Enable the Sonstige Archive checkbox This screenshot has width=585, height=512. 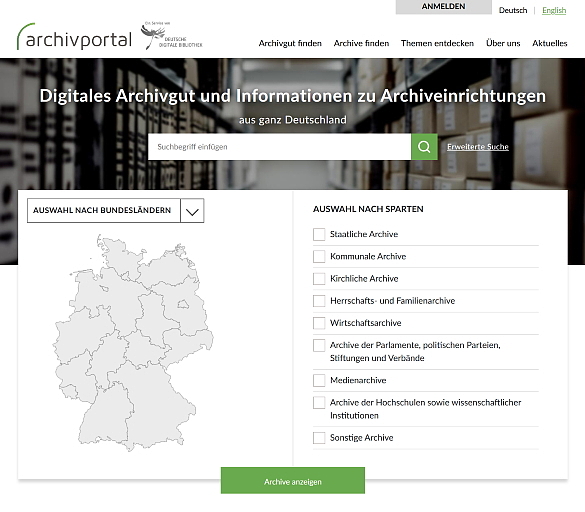click(319, 438)
